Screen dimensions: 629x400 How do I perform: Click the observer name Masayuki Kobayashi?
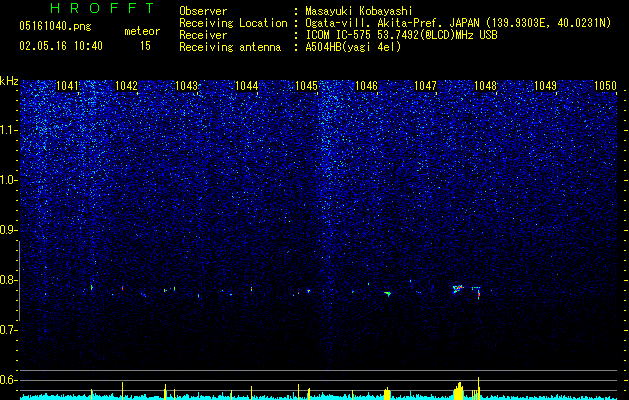coord(359,11)
